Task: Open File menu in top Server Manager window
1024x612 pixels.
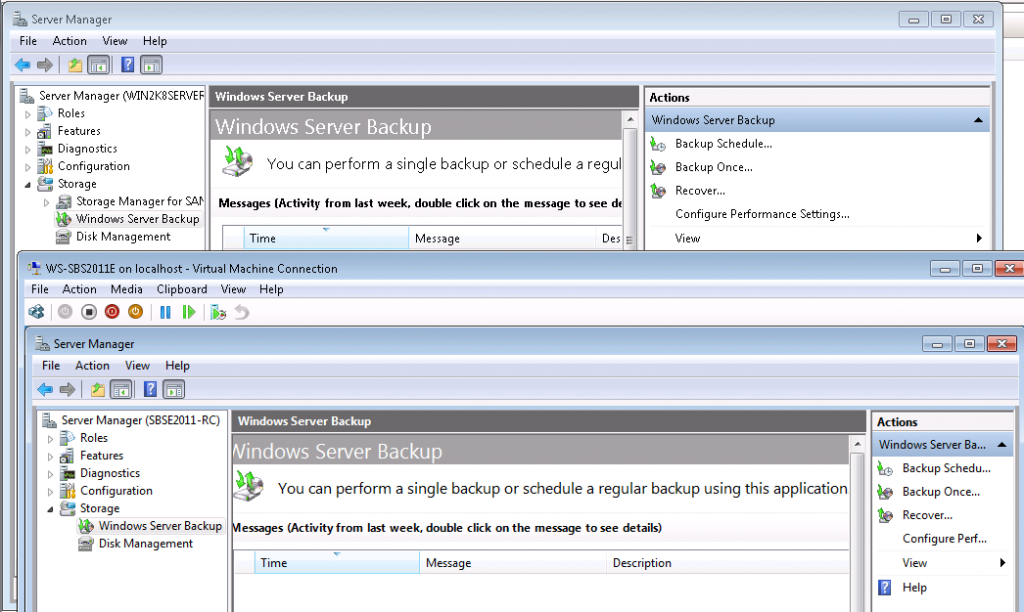Action: point(28,40)
